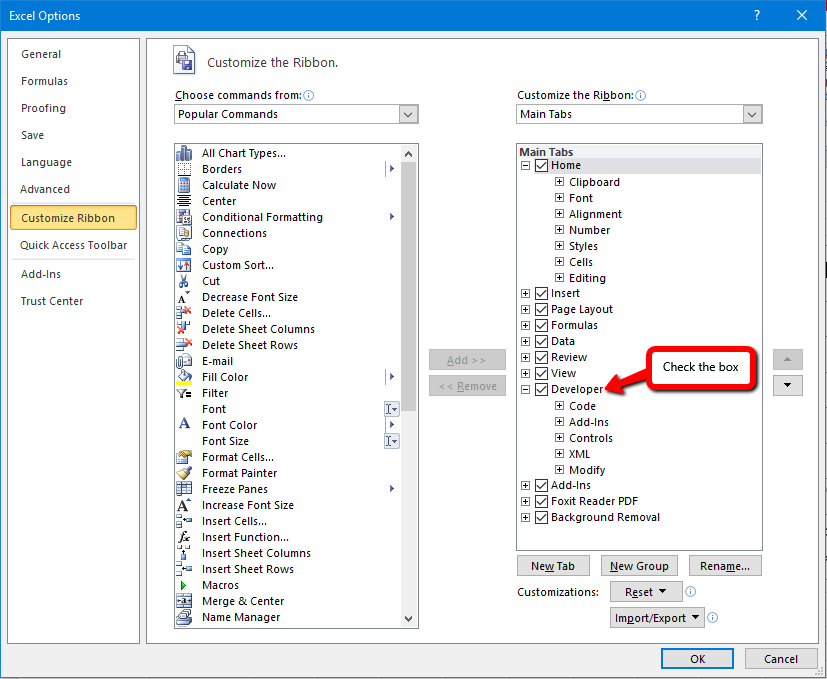Viewport: 827px width, 679px height.
Task: Collapse the Developer tab node
Action: [525, 389]
